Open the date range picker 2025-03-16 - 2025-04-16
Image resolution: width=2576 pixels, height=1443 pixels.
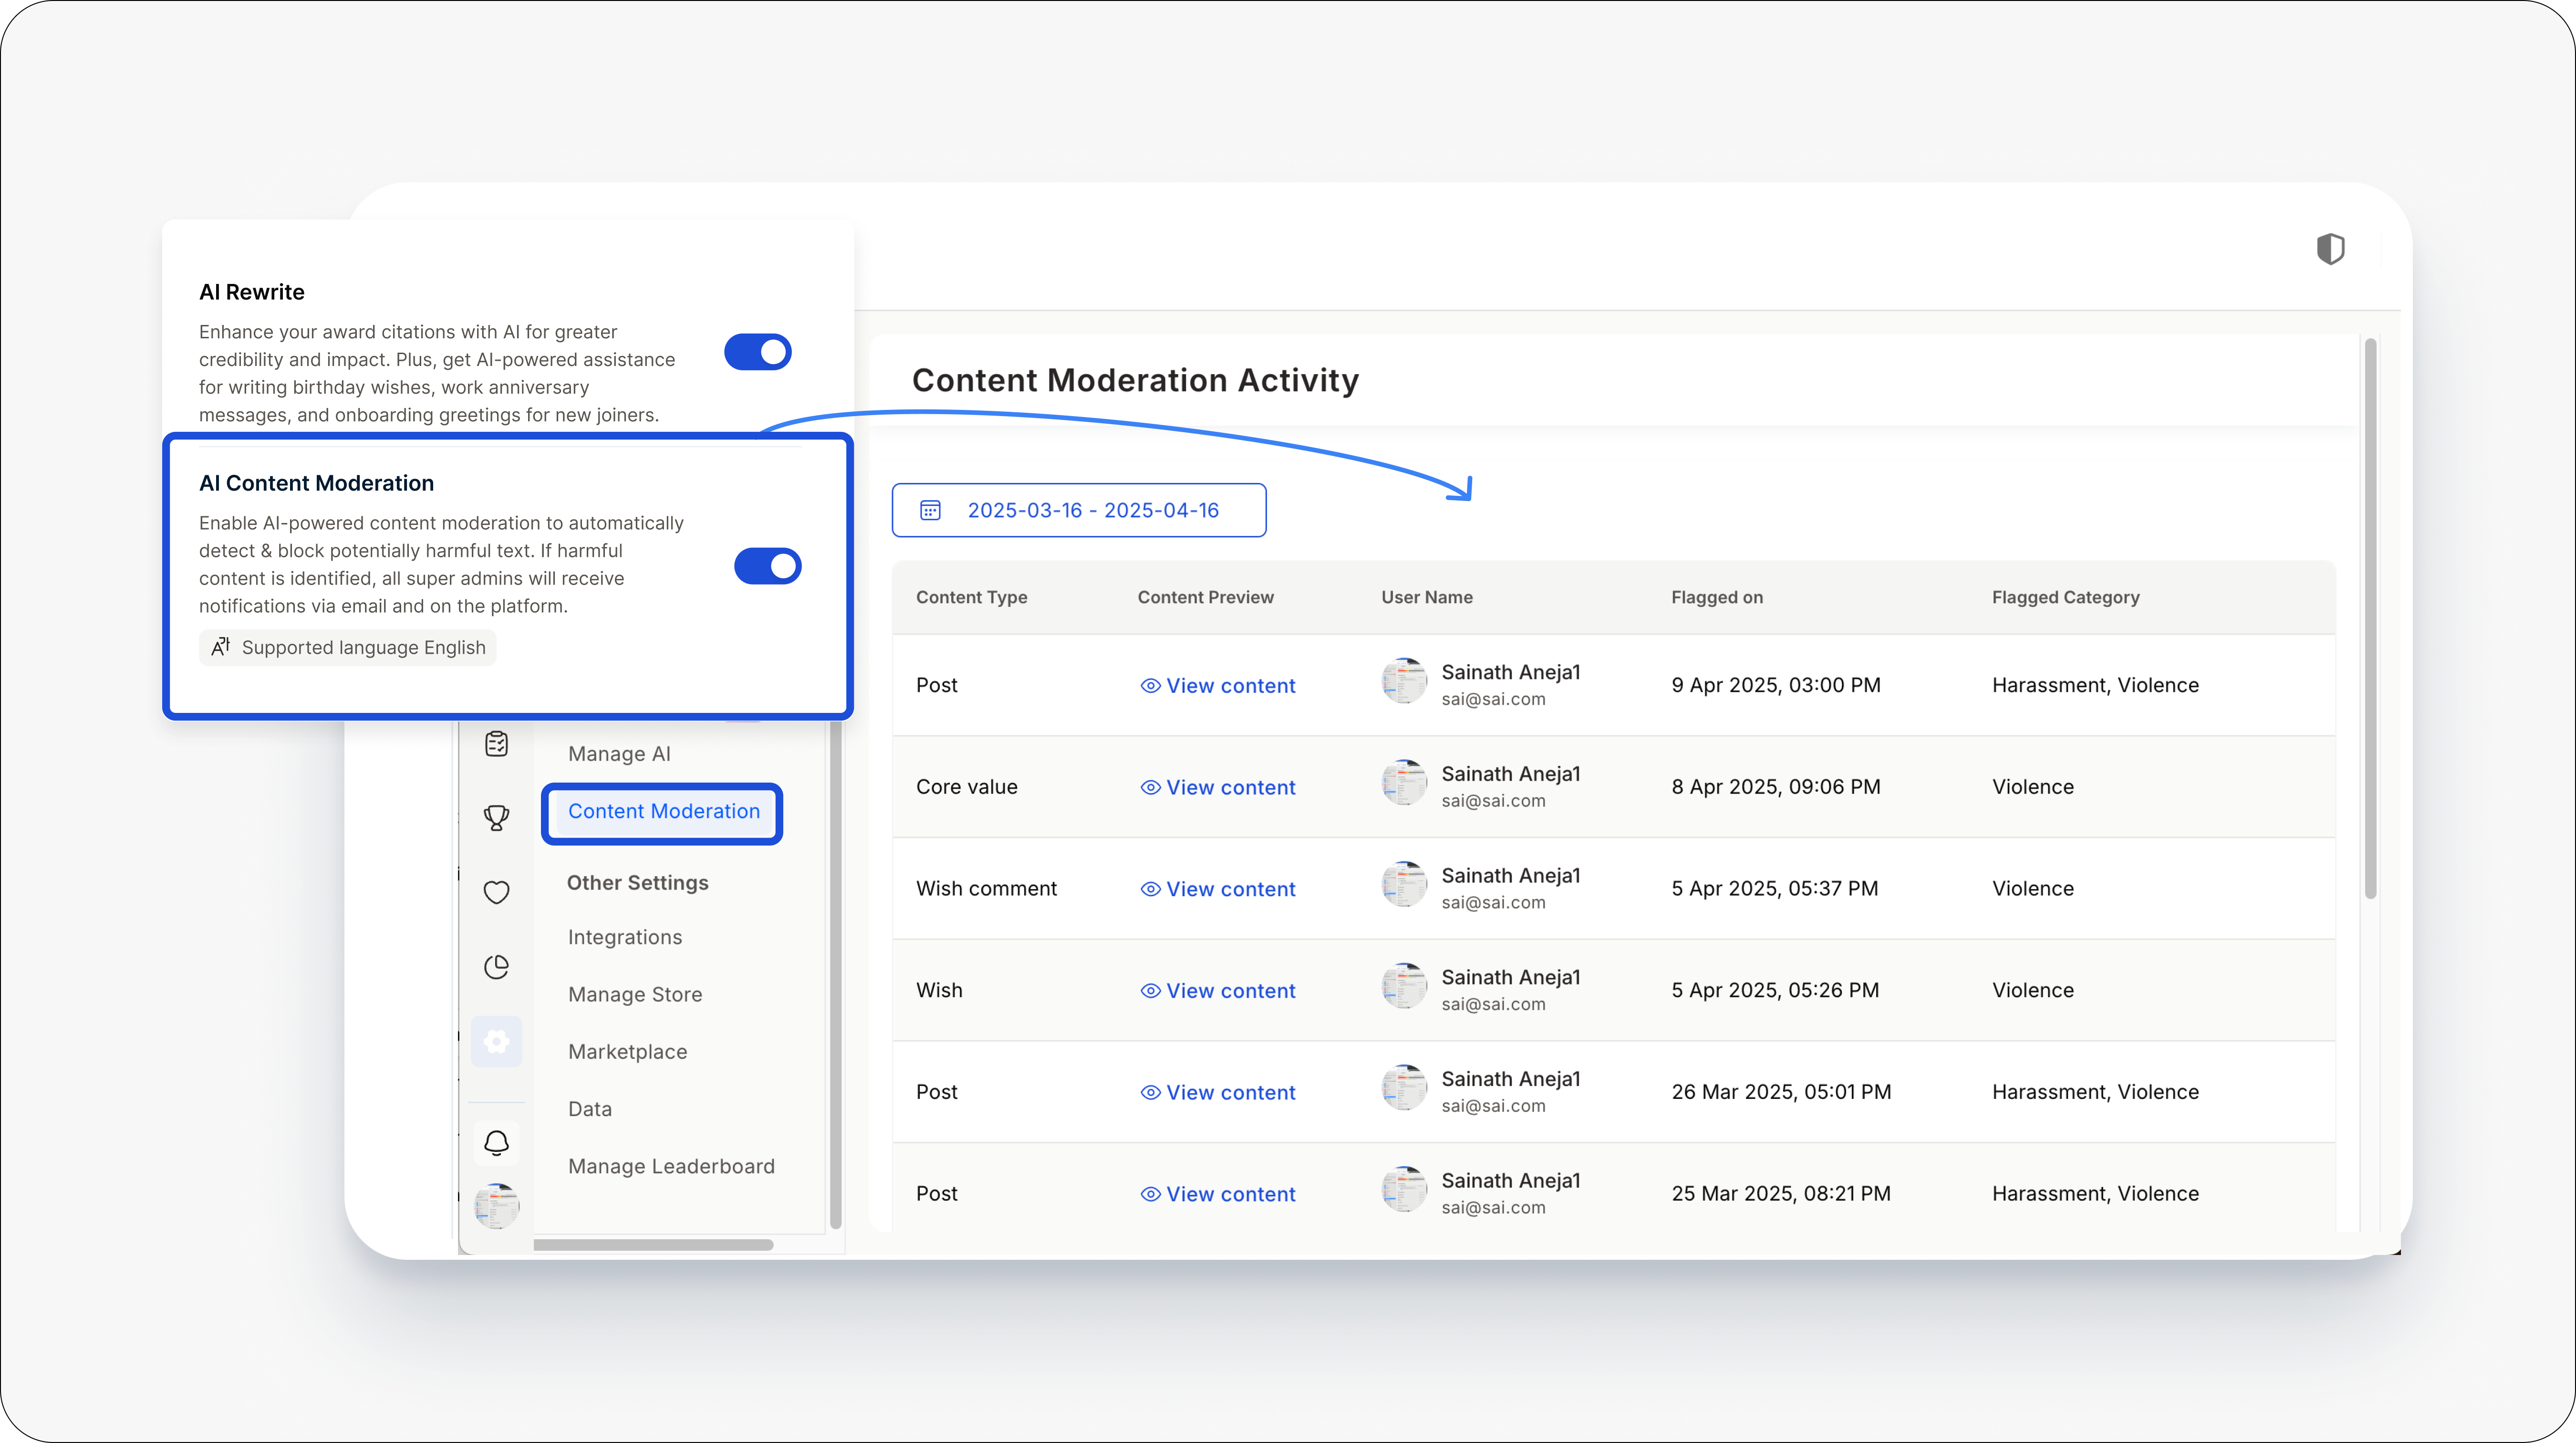1079,510
